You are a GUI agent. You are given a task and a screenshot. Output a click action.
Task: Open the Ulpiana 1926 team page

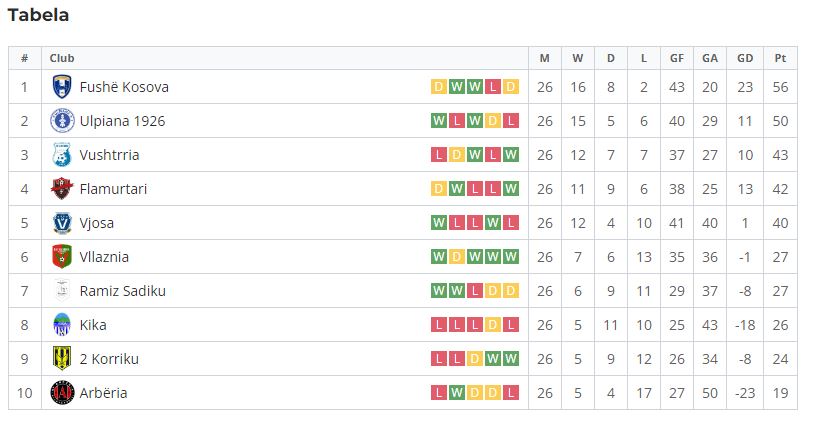point(122,121)
